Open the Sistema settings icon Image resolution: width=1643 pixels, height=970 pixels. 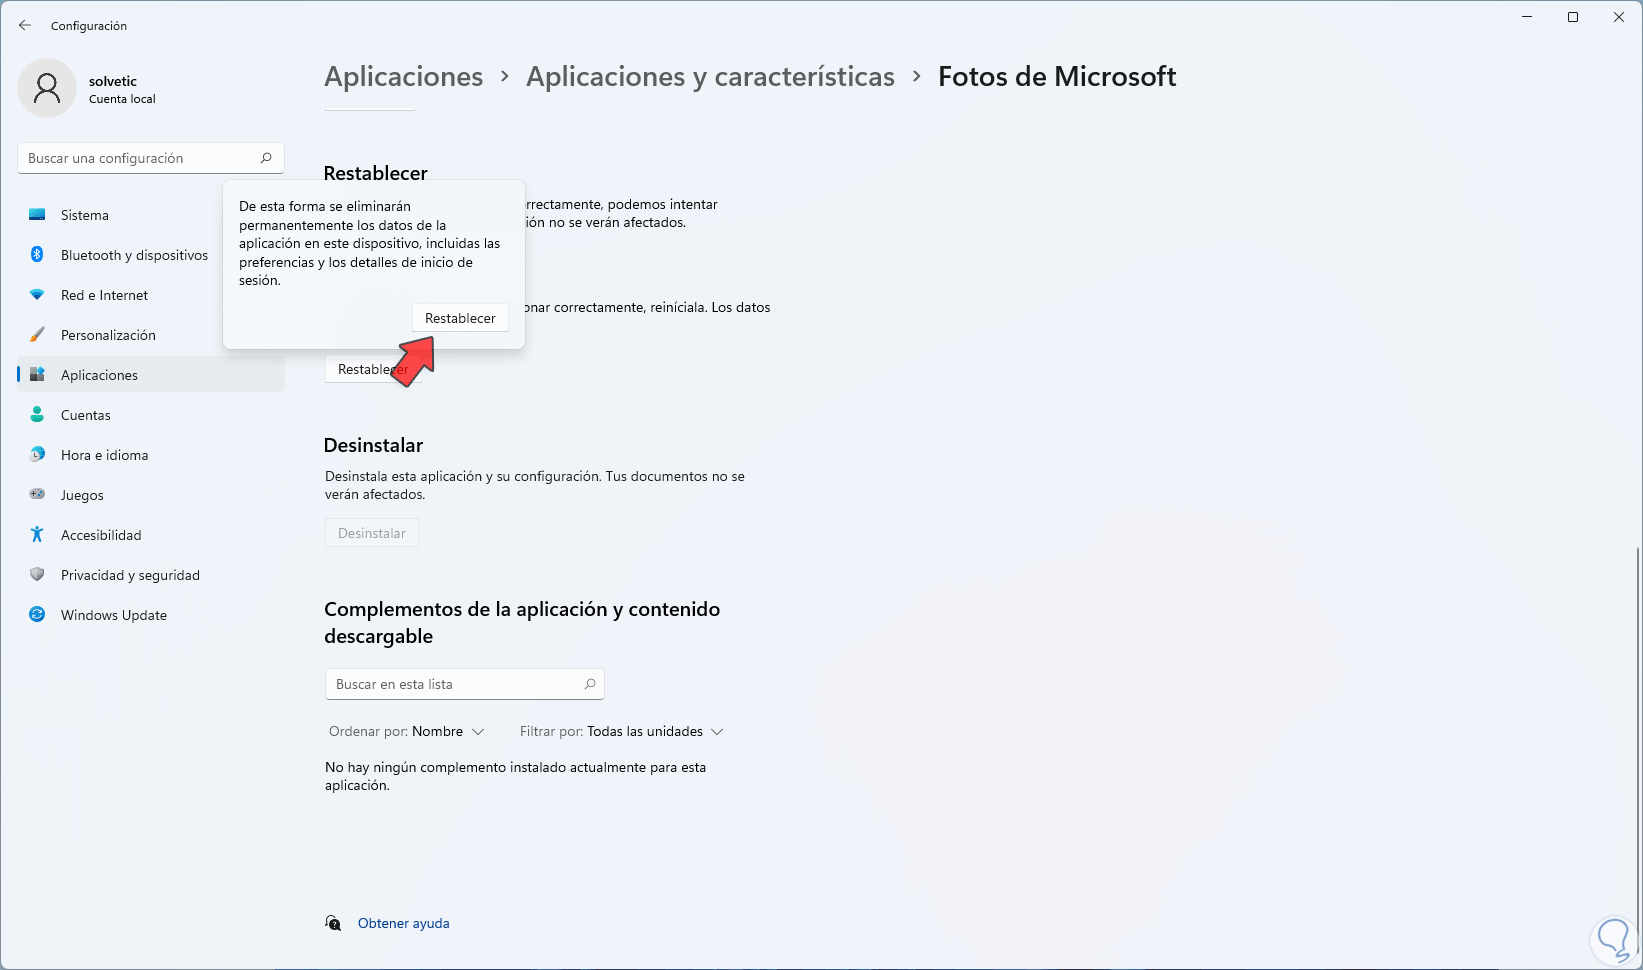[x=37, y=215]
